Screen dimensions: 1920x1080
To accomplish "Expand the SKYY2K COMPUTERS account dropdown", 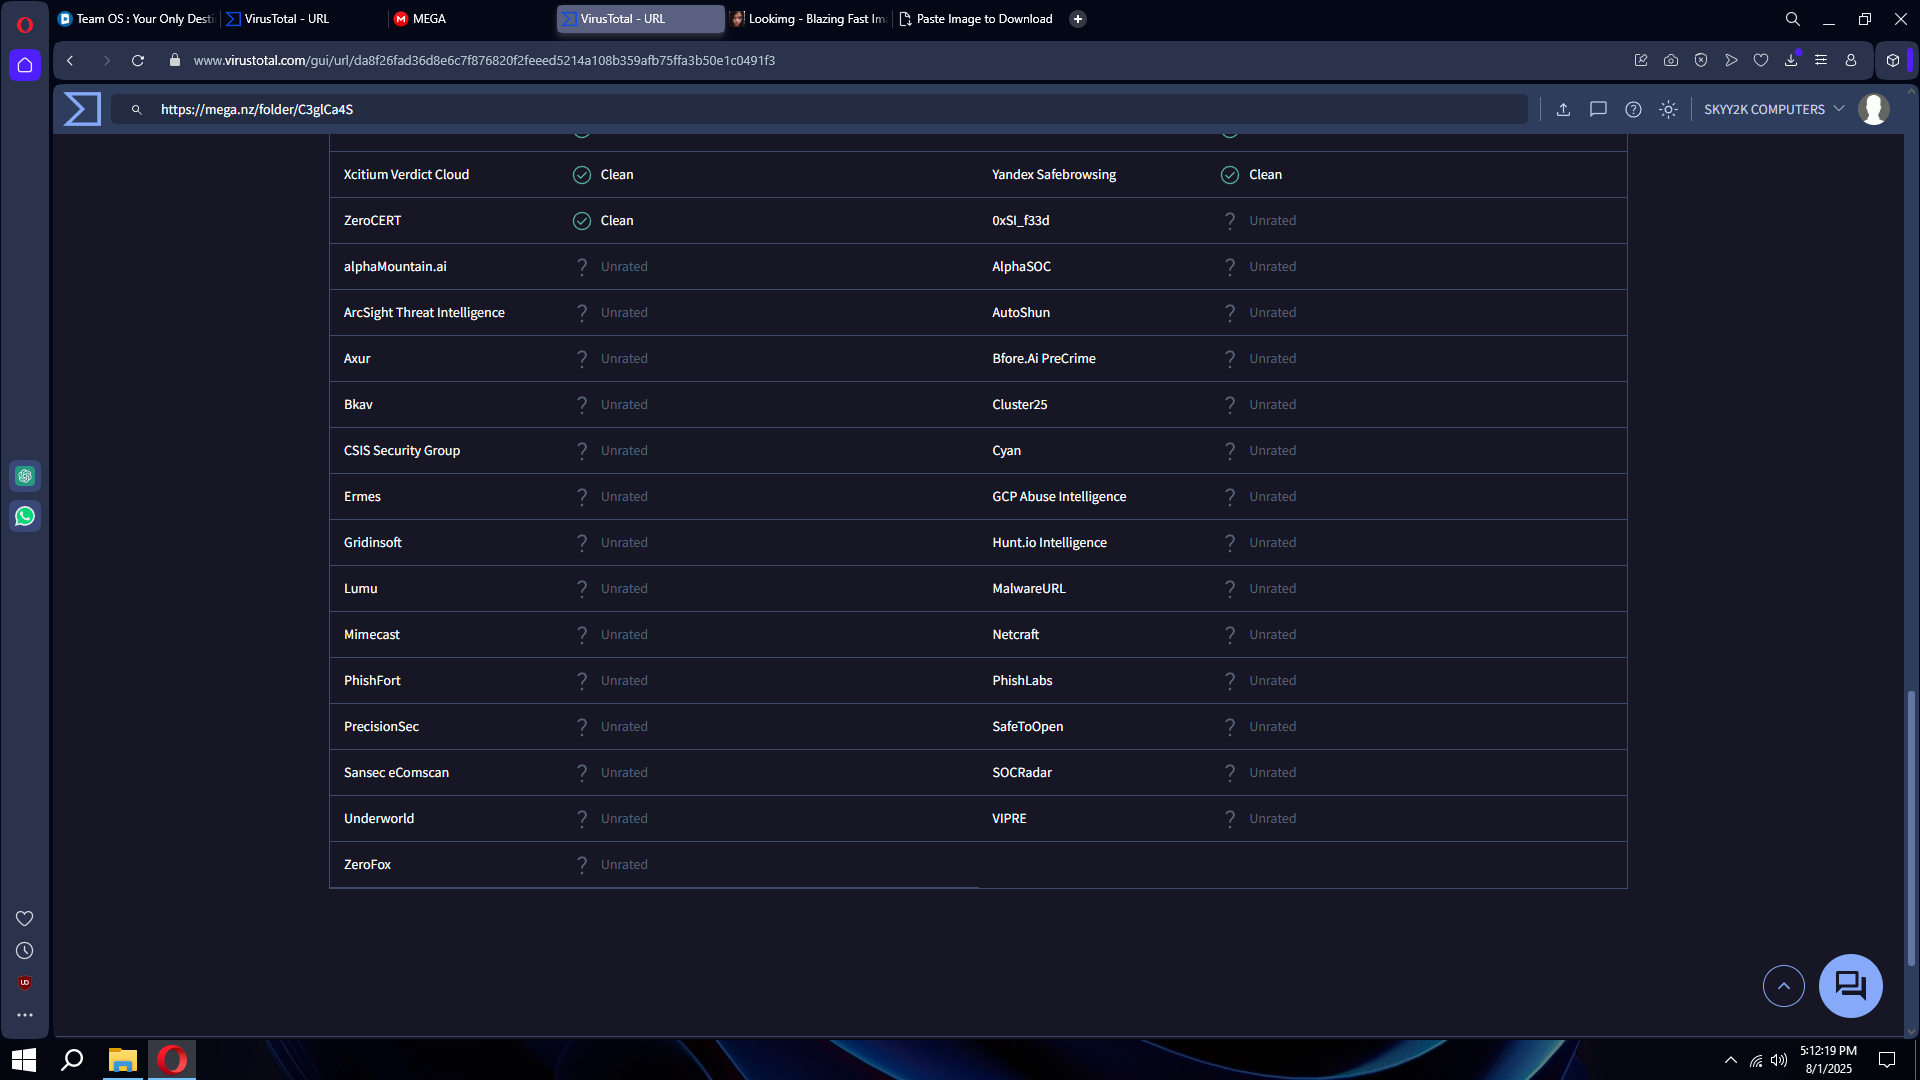I will [x=1774, y=109].
